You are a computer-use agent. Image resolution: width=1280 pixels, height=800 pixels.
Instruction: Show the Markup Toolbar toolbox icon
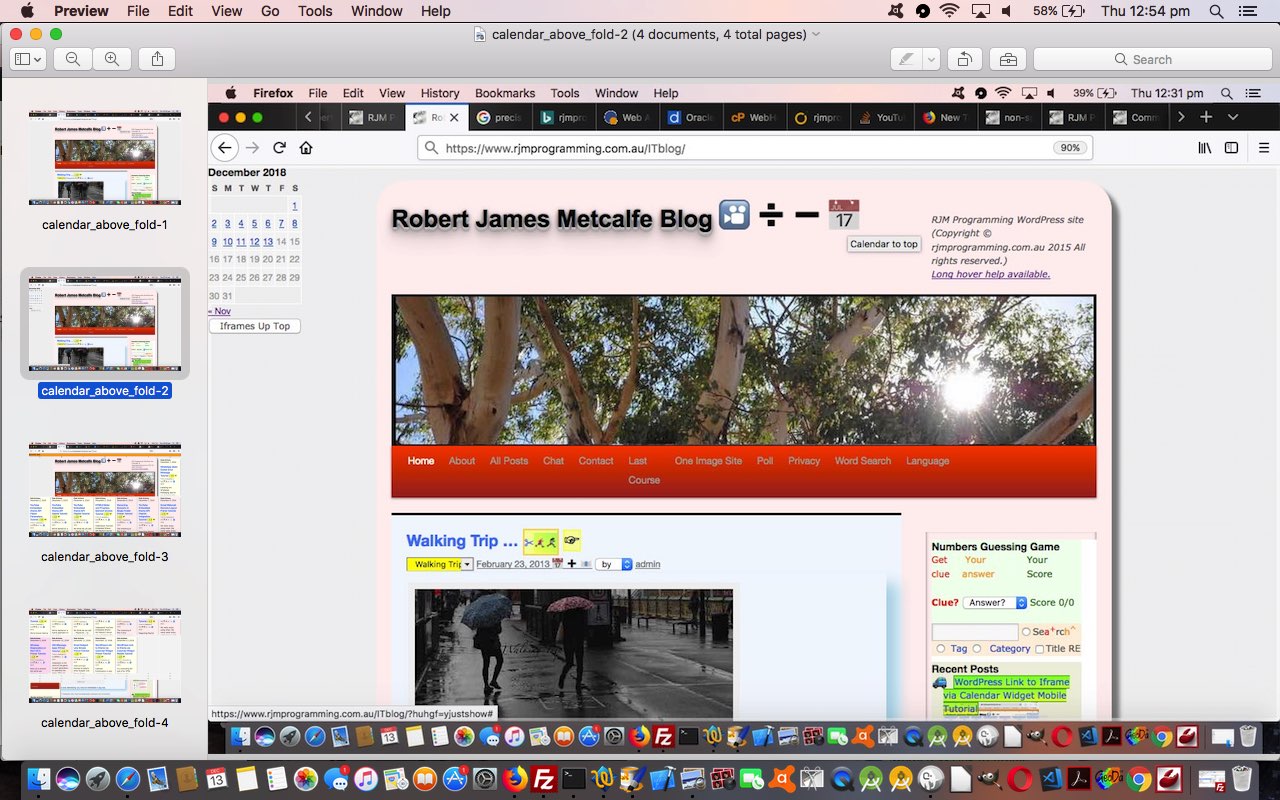[1007, 59]
